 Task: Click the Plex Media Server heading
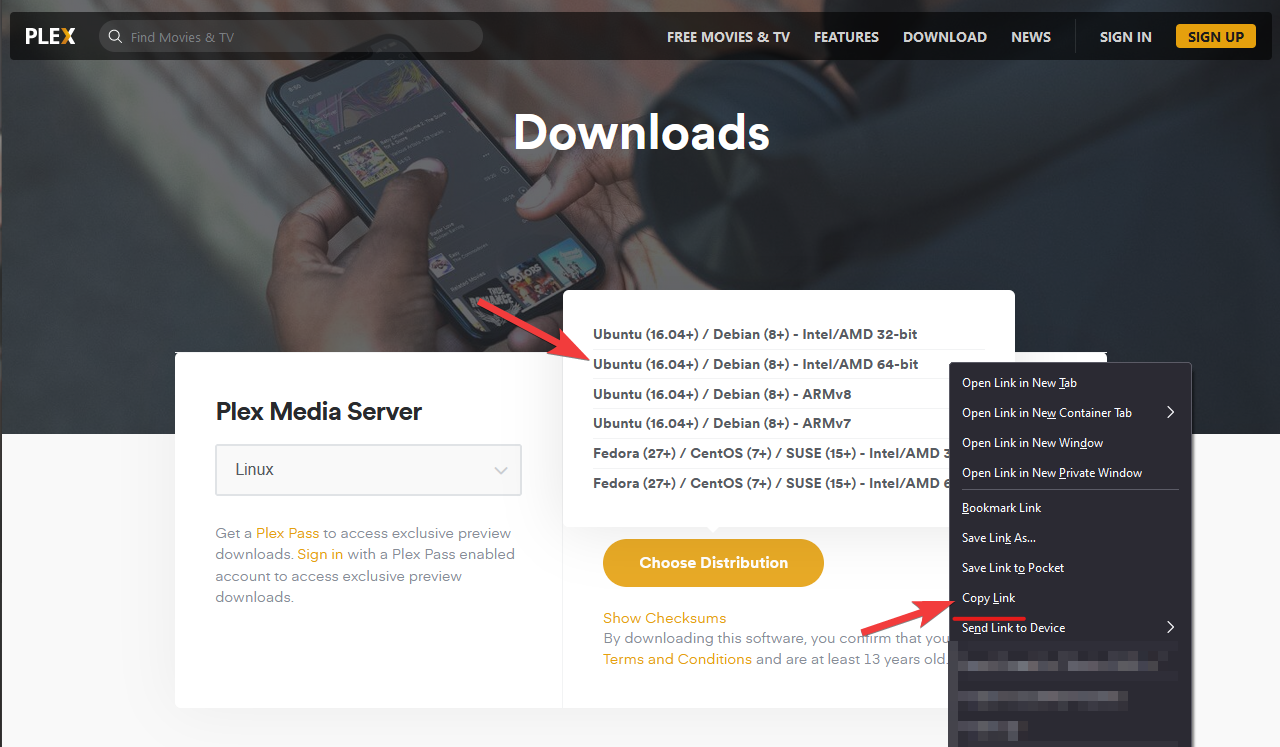[x=319, y=412]
